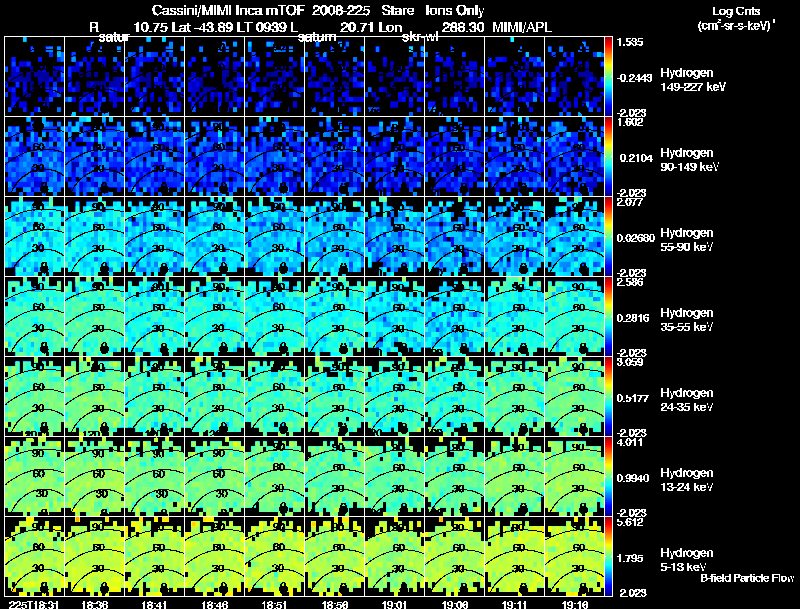Click the '18:56' time label

335,604
